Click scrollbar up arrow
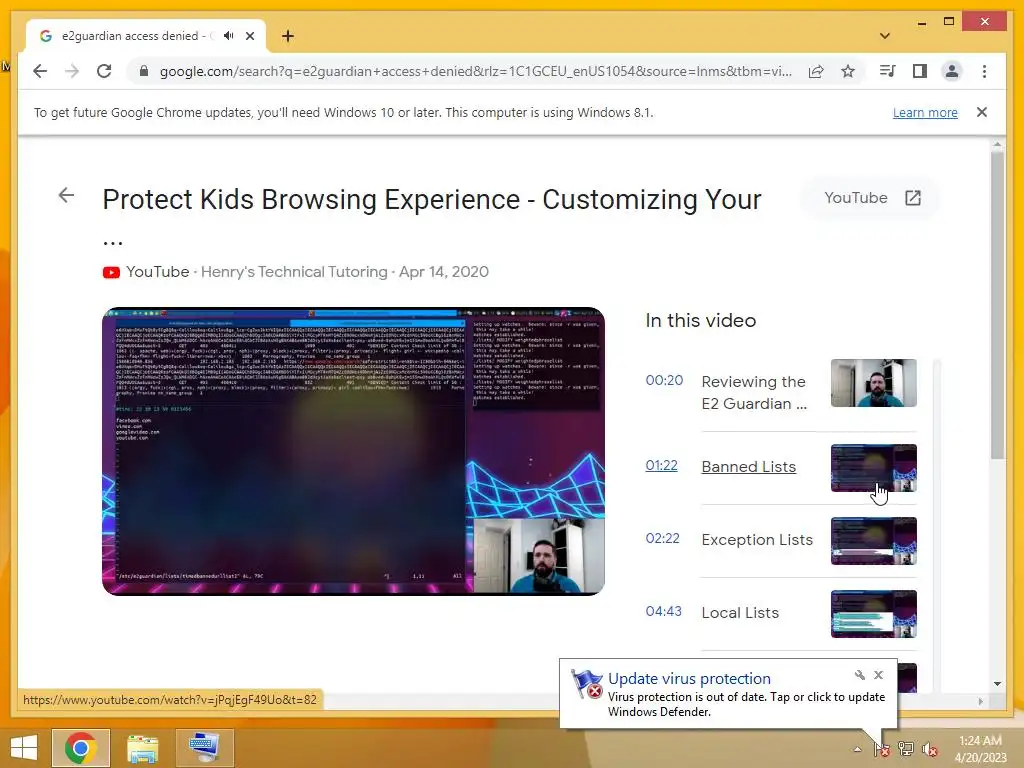This screenshot has height=768, width=1024. click(x=997, y=144)
